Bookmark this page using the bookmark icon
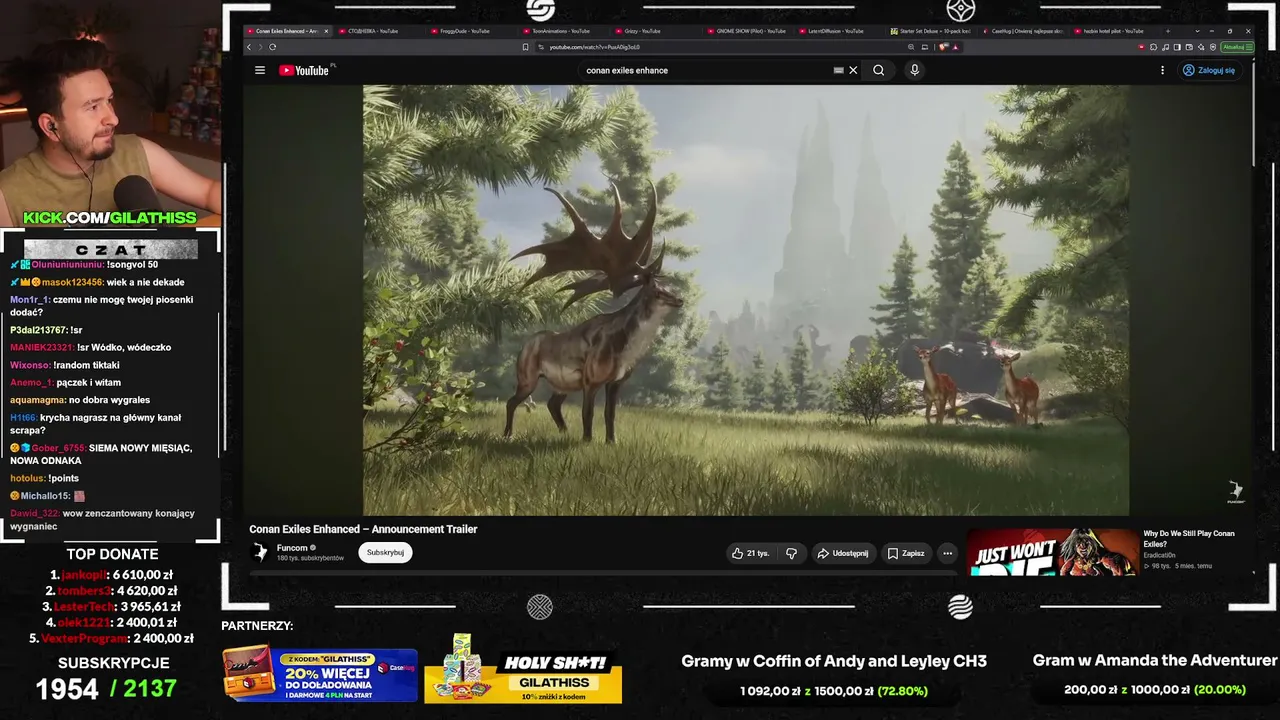This screenshot has width=1280, height=720. 526,47
